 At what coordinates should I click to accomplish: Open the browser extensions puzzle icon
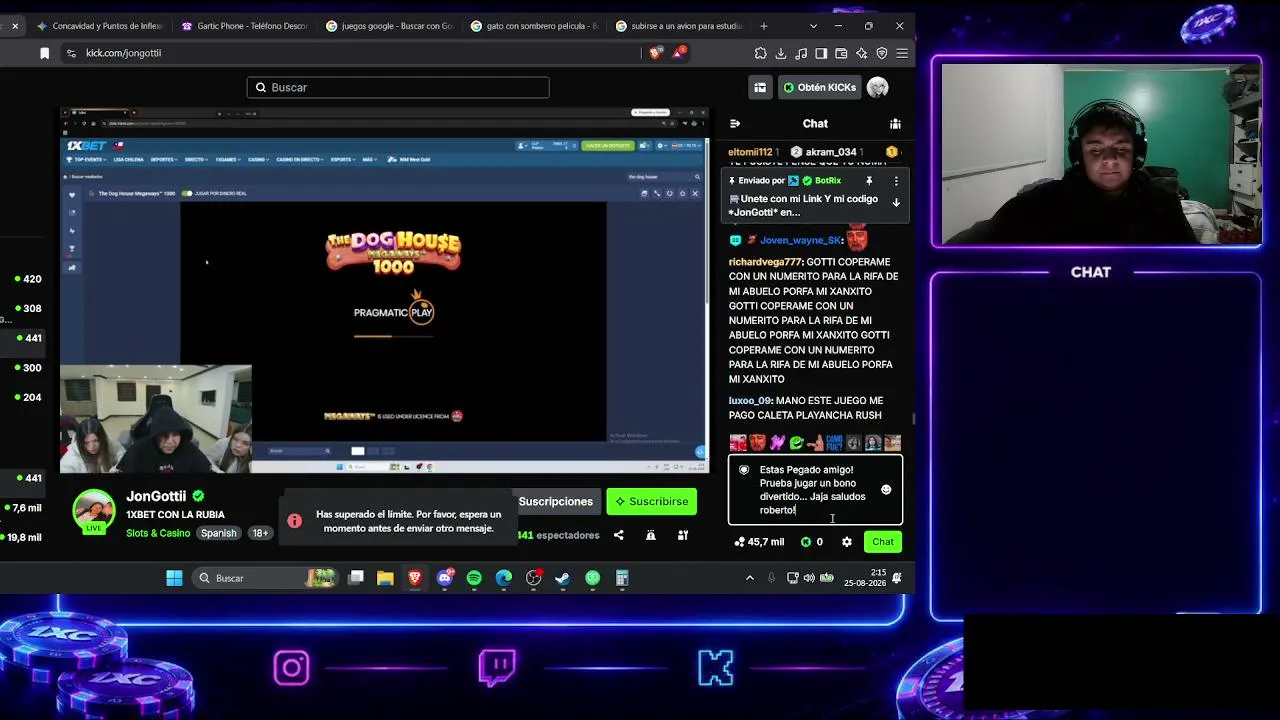pyautogui.click(x=761, y=53)
